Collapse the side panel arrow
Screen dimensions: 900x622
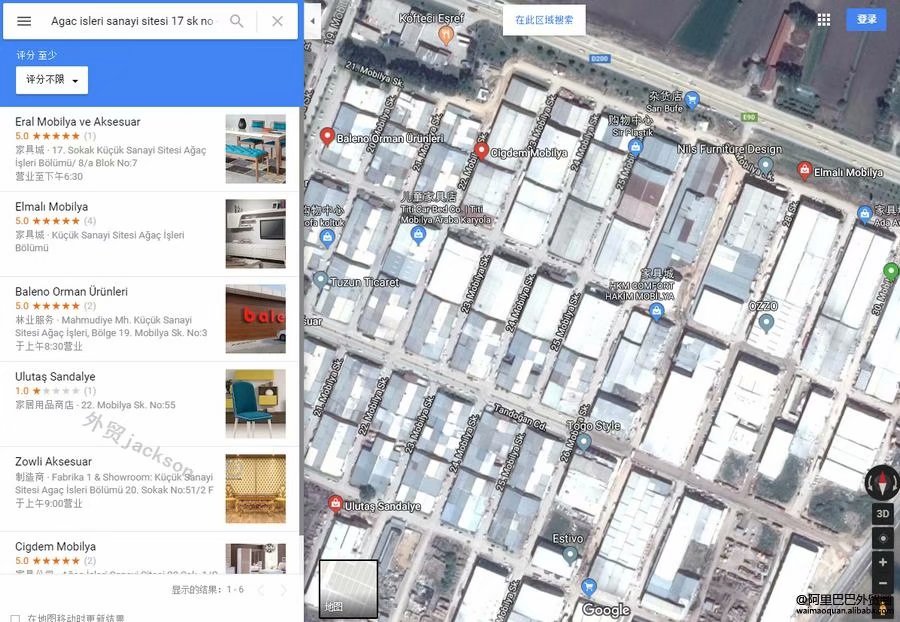[312, 21]
